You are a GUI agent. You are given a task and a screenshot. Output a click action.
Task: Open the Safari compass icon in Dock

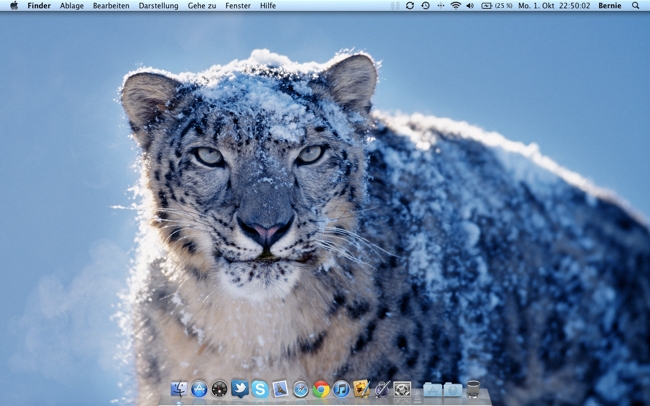click(301, 389)
